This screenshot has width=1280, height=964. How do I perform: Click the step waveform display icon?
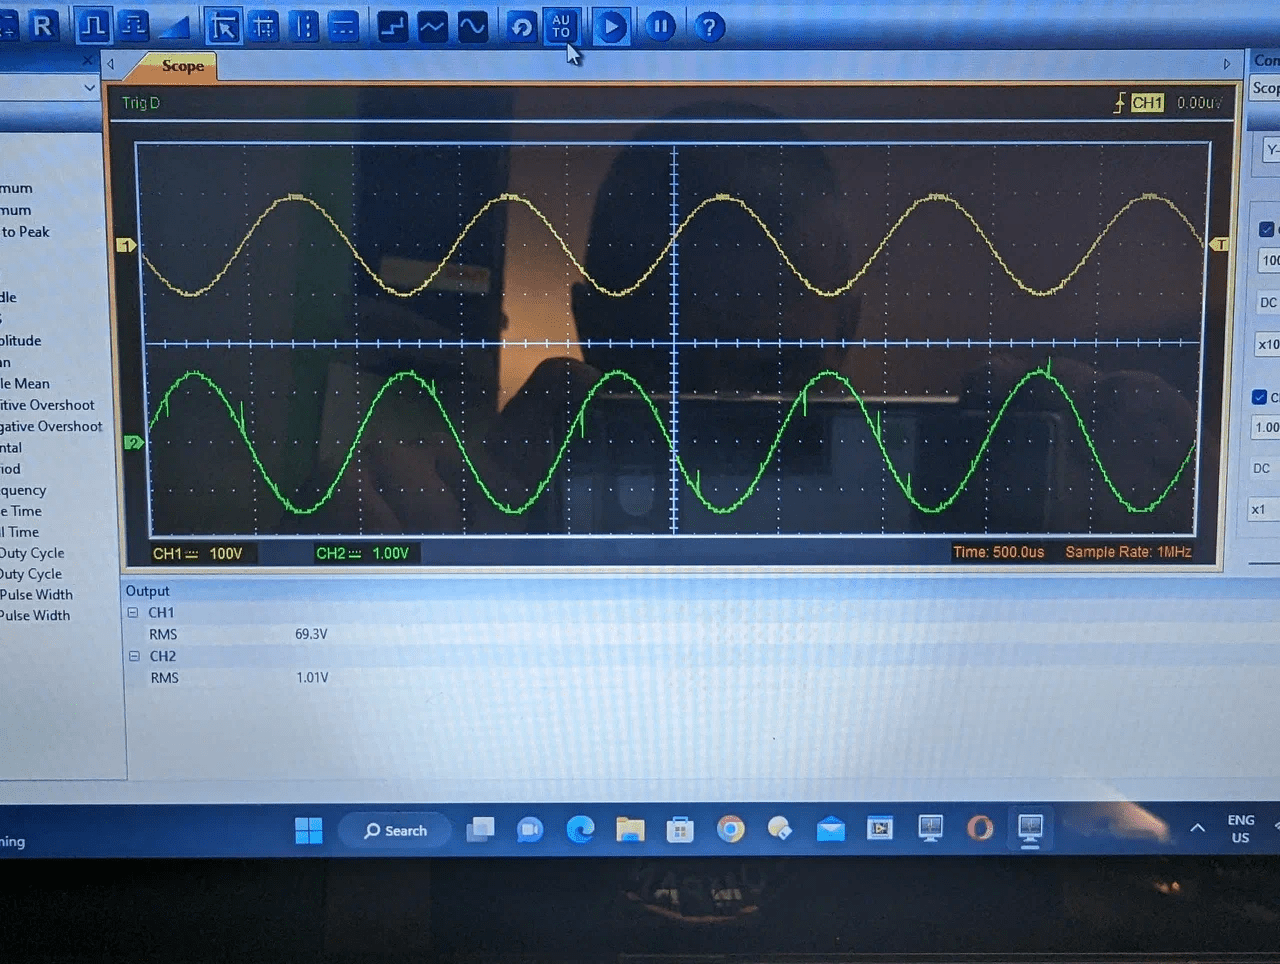click(393, 26)
